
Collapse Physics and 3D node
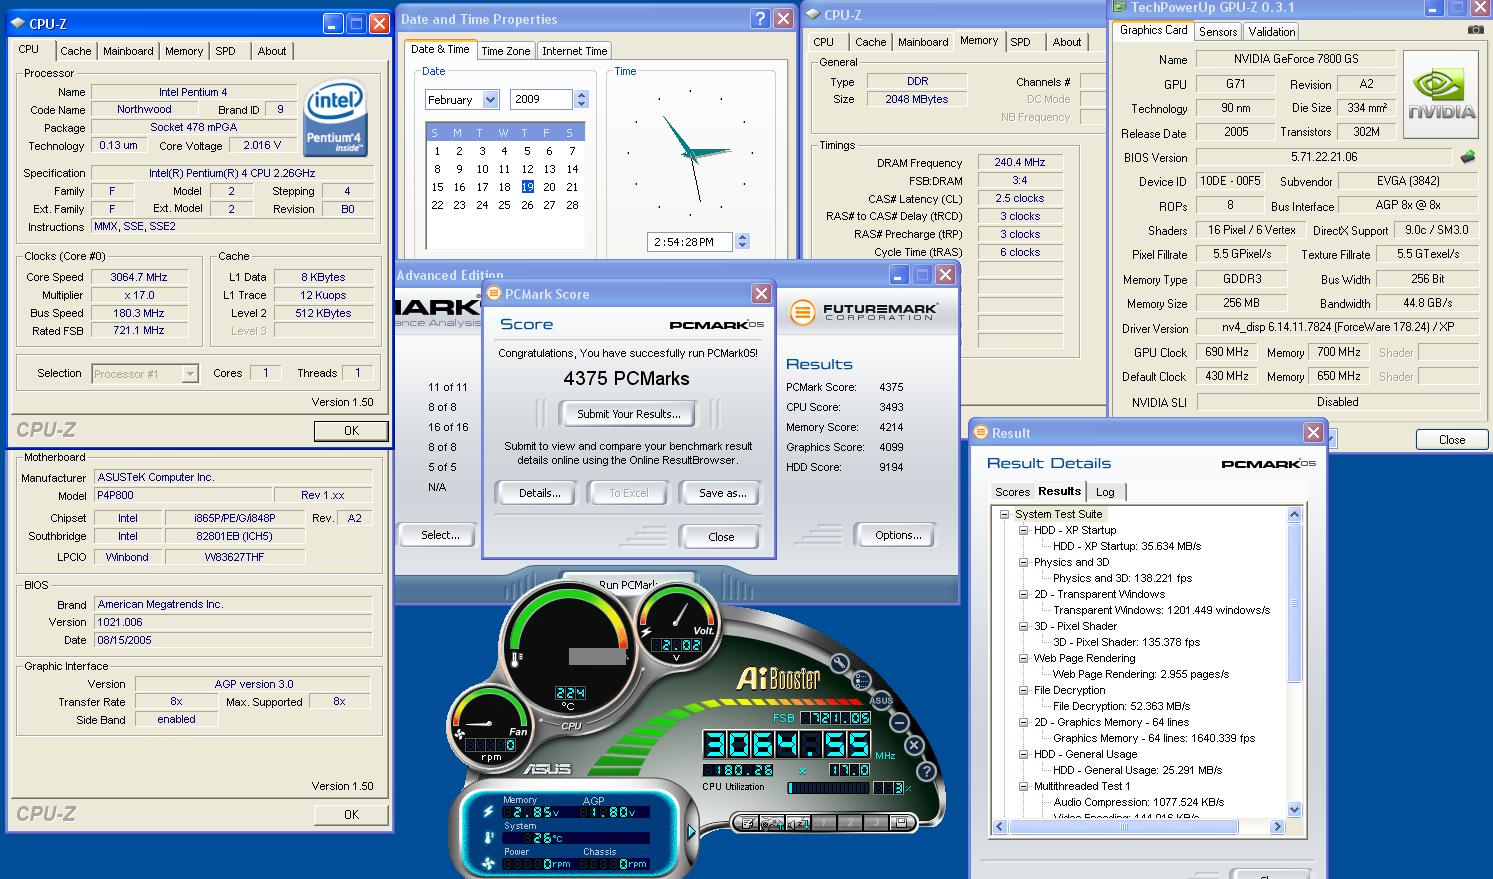[x=1024, y=562]
